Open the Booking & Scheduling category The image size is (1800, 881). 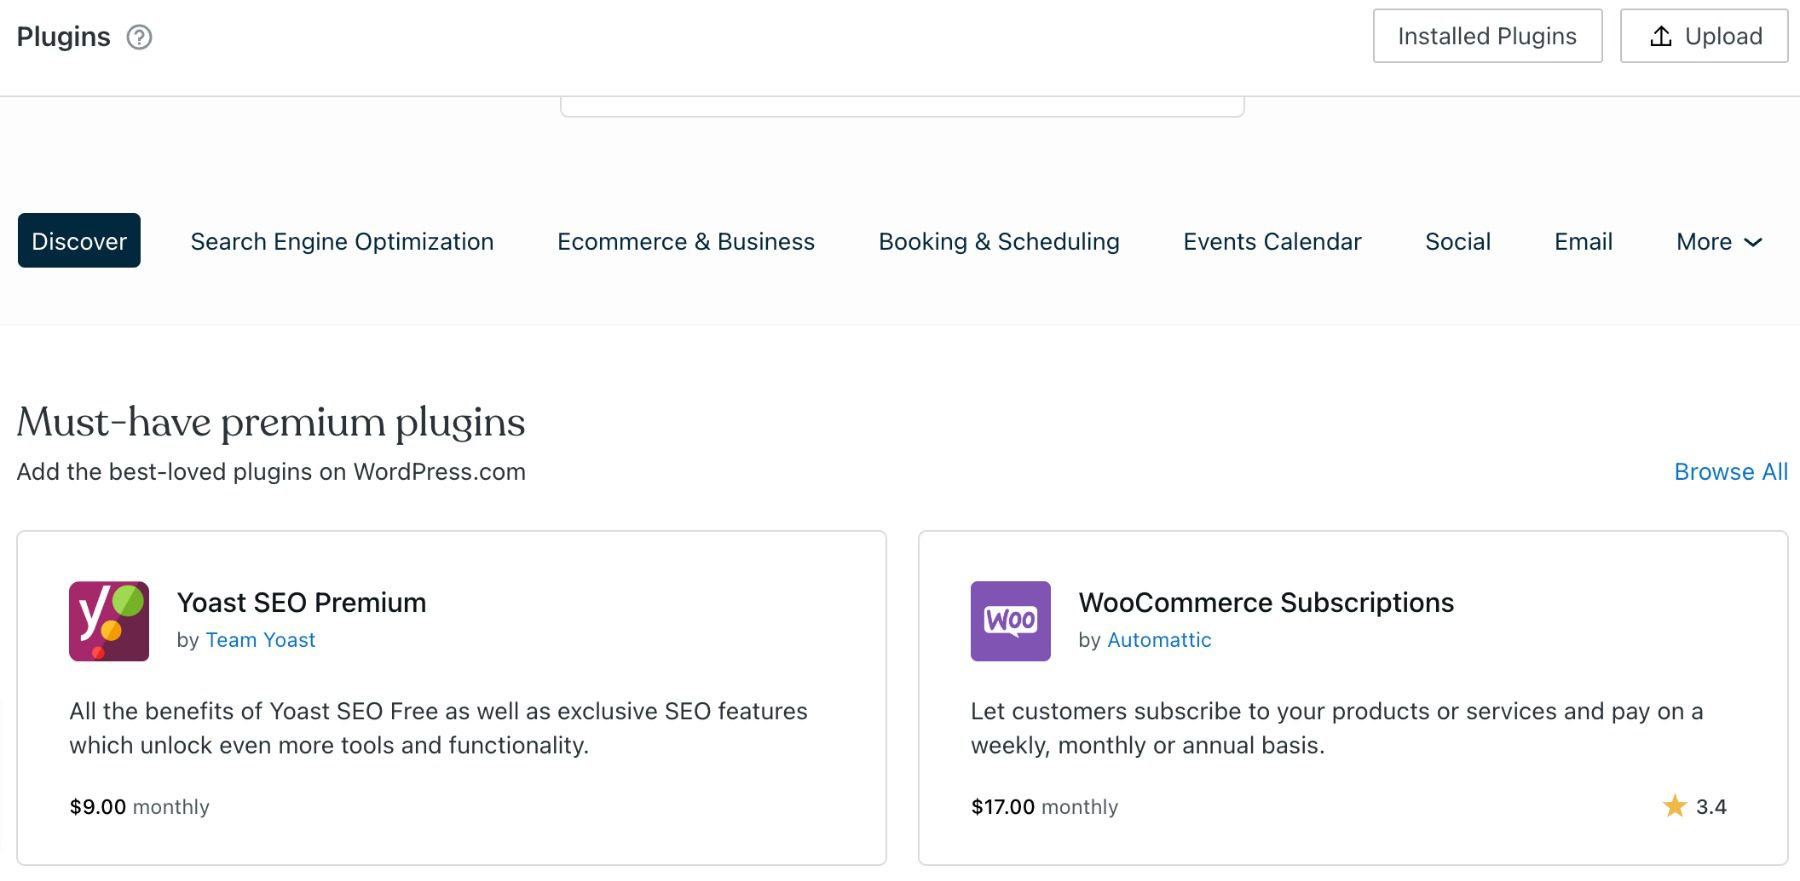coord(999,242)
